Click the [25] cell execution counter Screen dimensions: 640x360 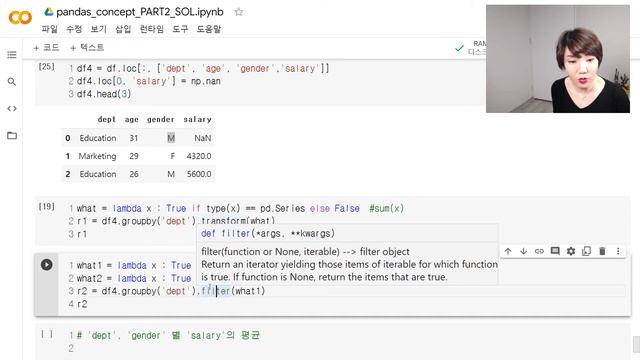click(46, 67)
